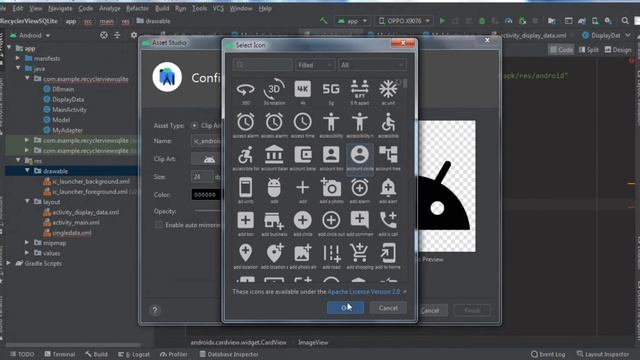
Task: Collapse the layout folder
Action: point(27,202)
